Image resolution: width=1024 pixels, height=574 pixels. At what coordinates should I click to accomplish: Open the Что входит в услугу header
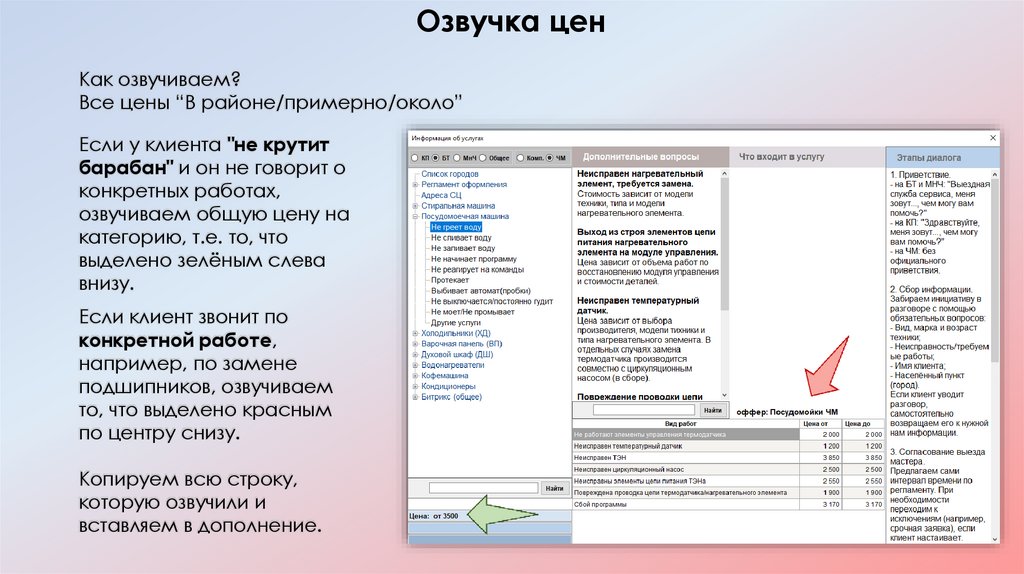click(807, 157)
